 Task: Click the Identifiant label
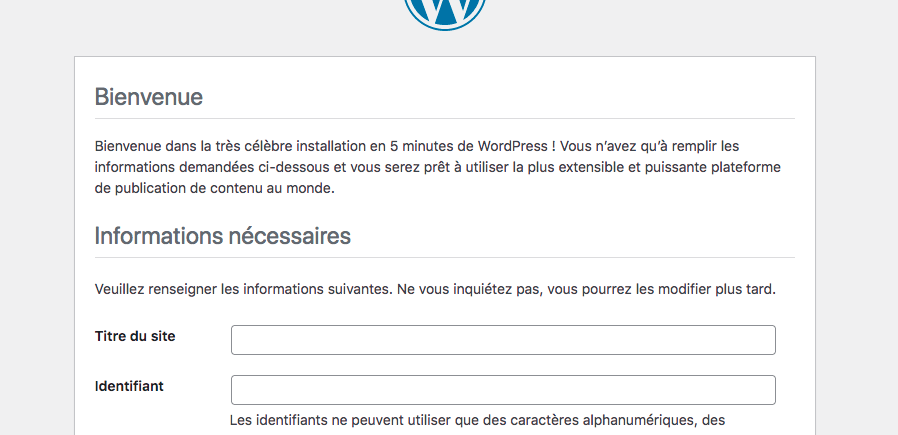click(x=129, y=386)
